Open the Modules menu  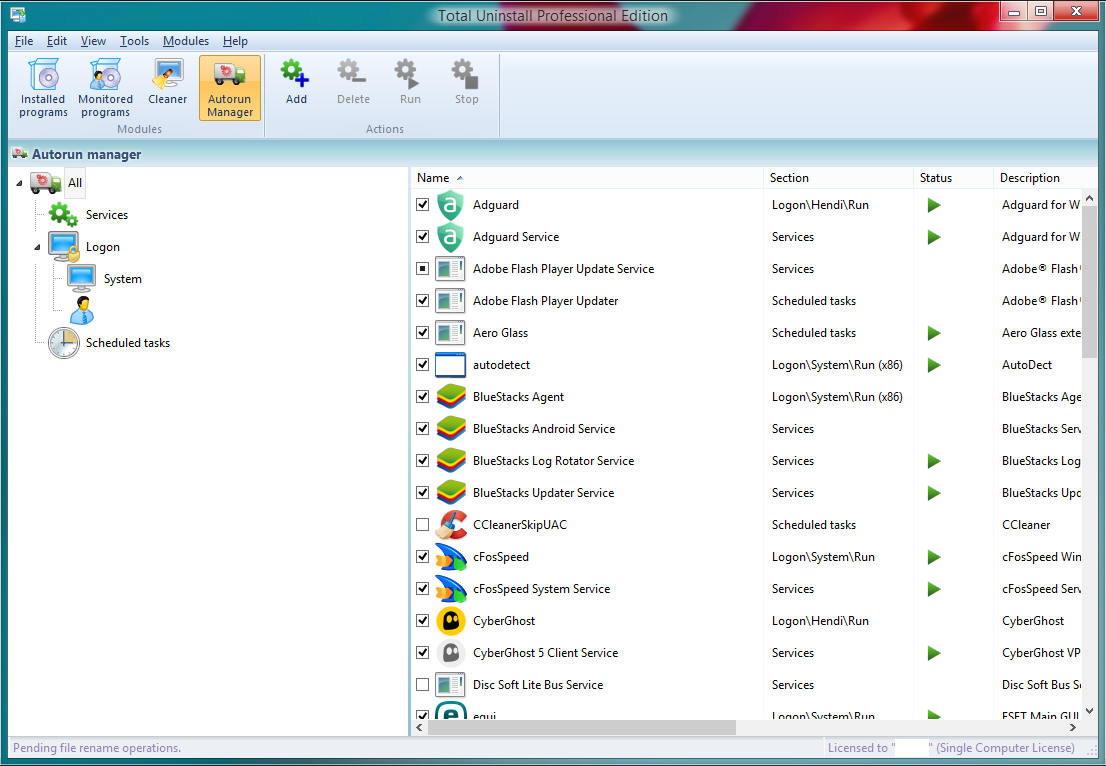[186, 41]
